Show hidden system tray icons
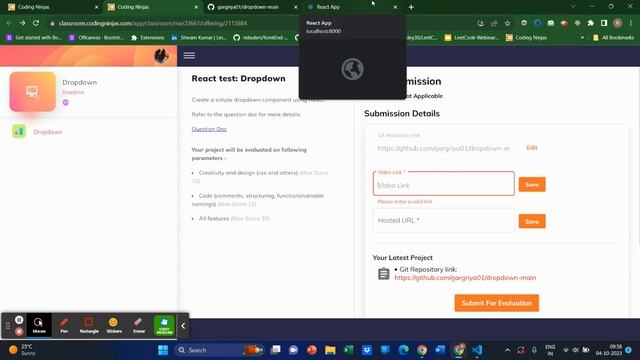Image resolution: width=640 pixels, height=360 pixels. tap(507, 350)
